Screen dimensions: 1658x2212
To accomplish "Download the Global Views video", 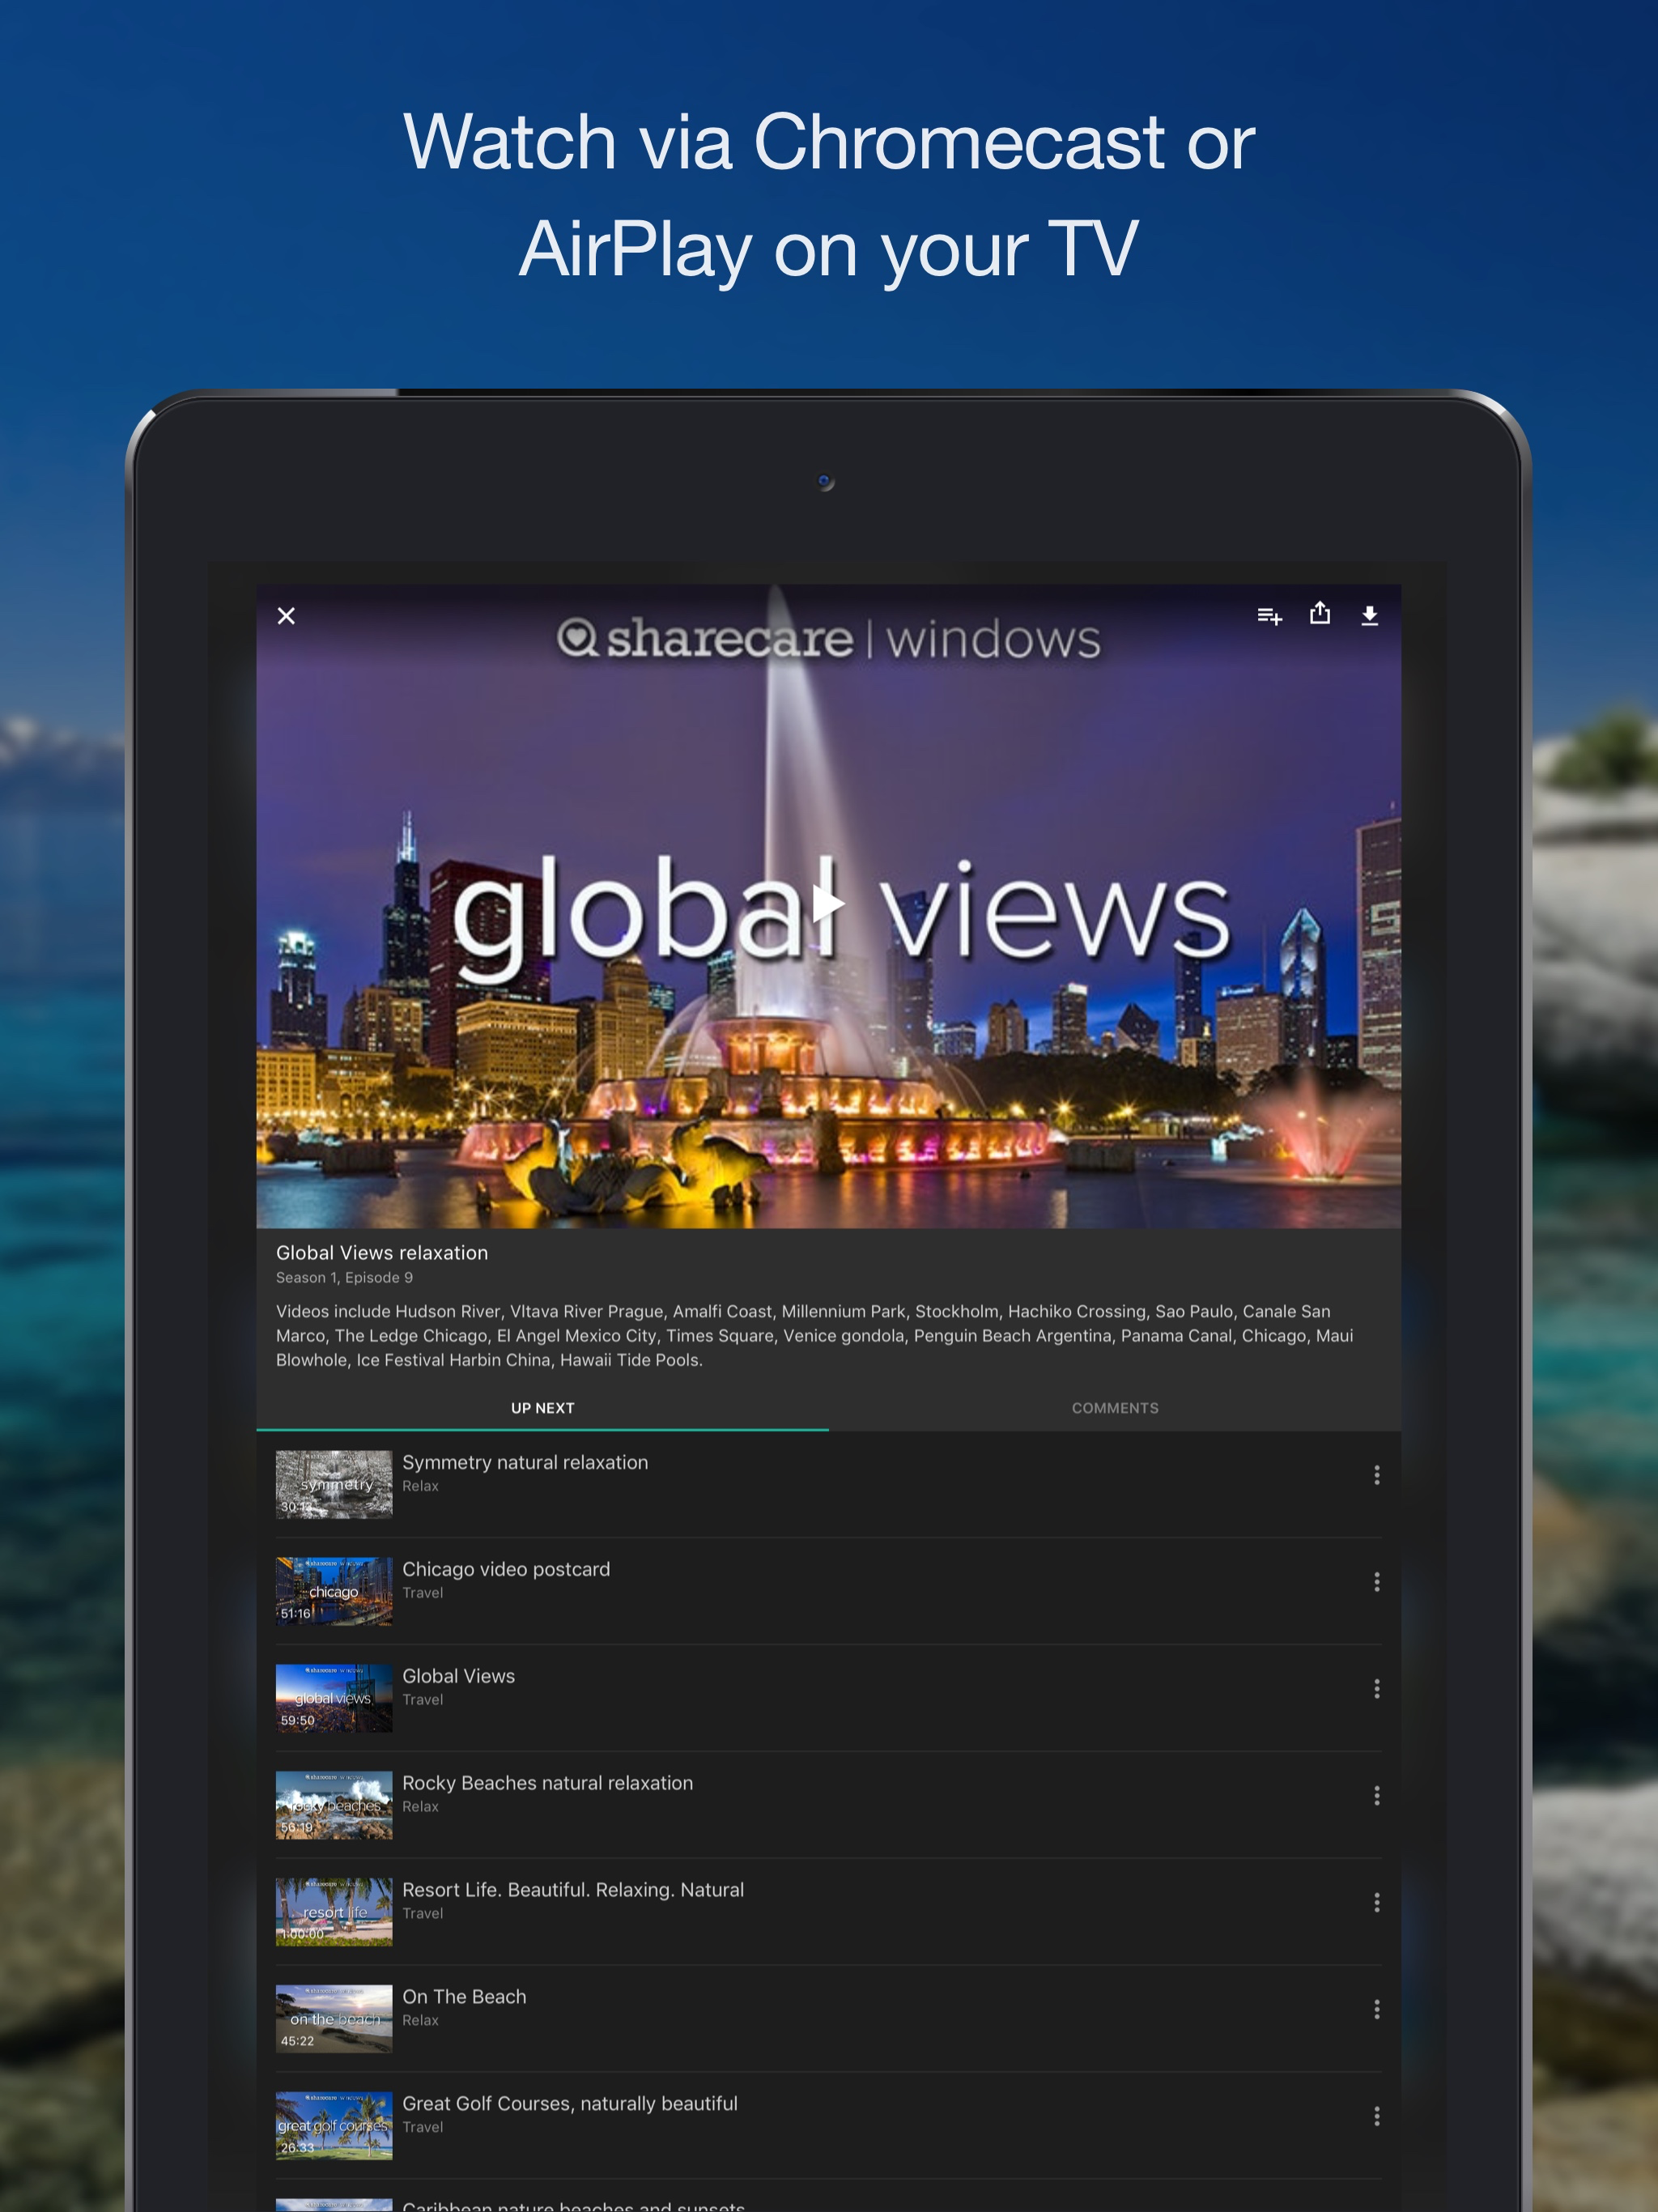I will 1370,616.
